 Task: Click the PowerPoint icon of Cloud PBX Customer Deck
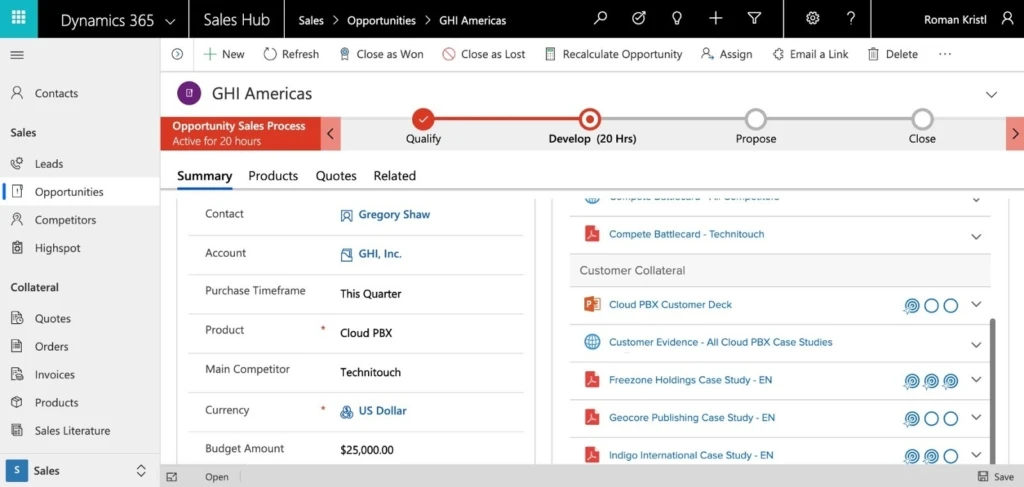[x=592, y=304]
